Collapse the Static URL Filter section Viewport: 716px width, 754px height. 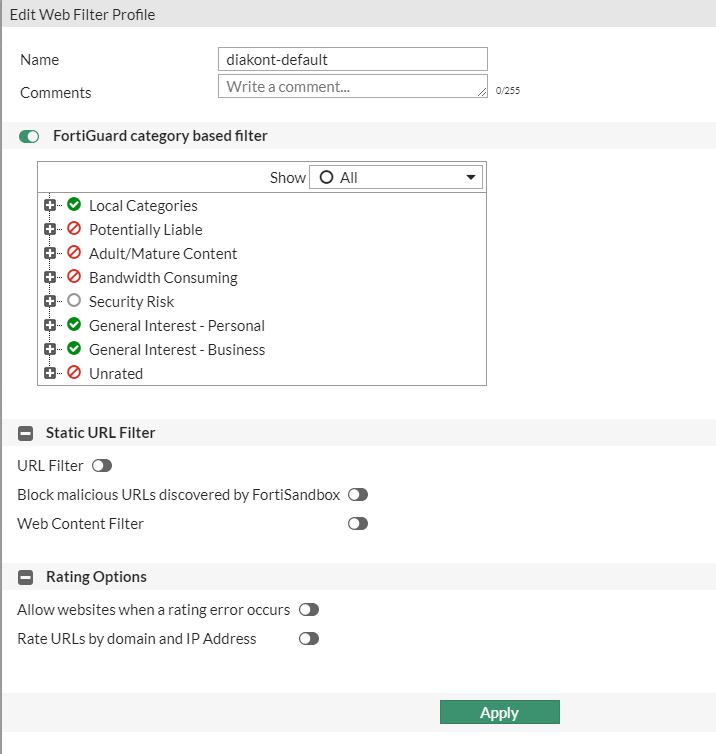26,433
